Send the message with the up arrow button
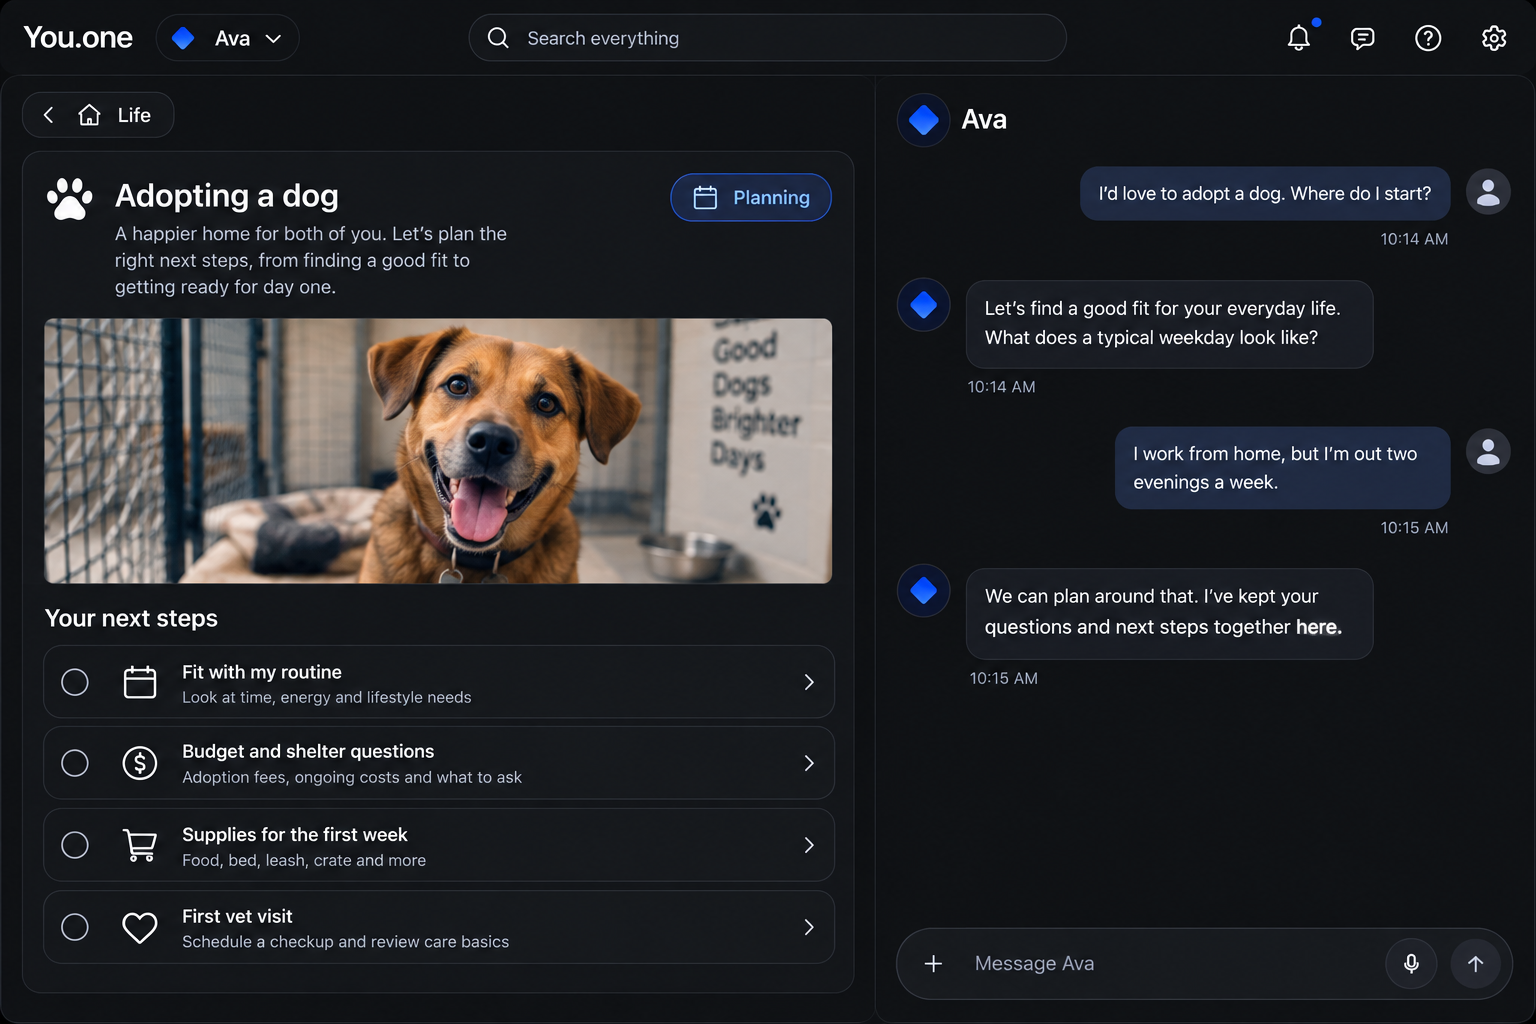The height and width of the screenshot is (1024, 1536). (x=1475, y=963)
